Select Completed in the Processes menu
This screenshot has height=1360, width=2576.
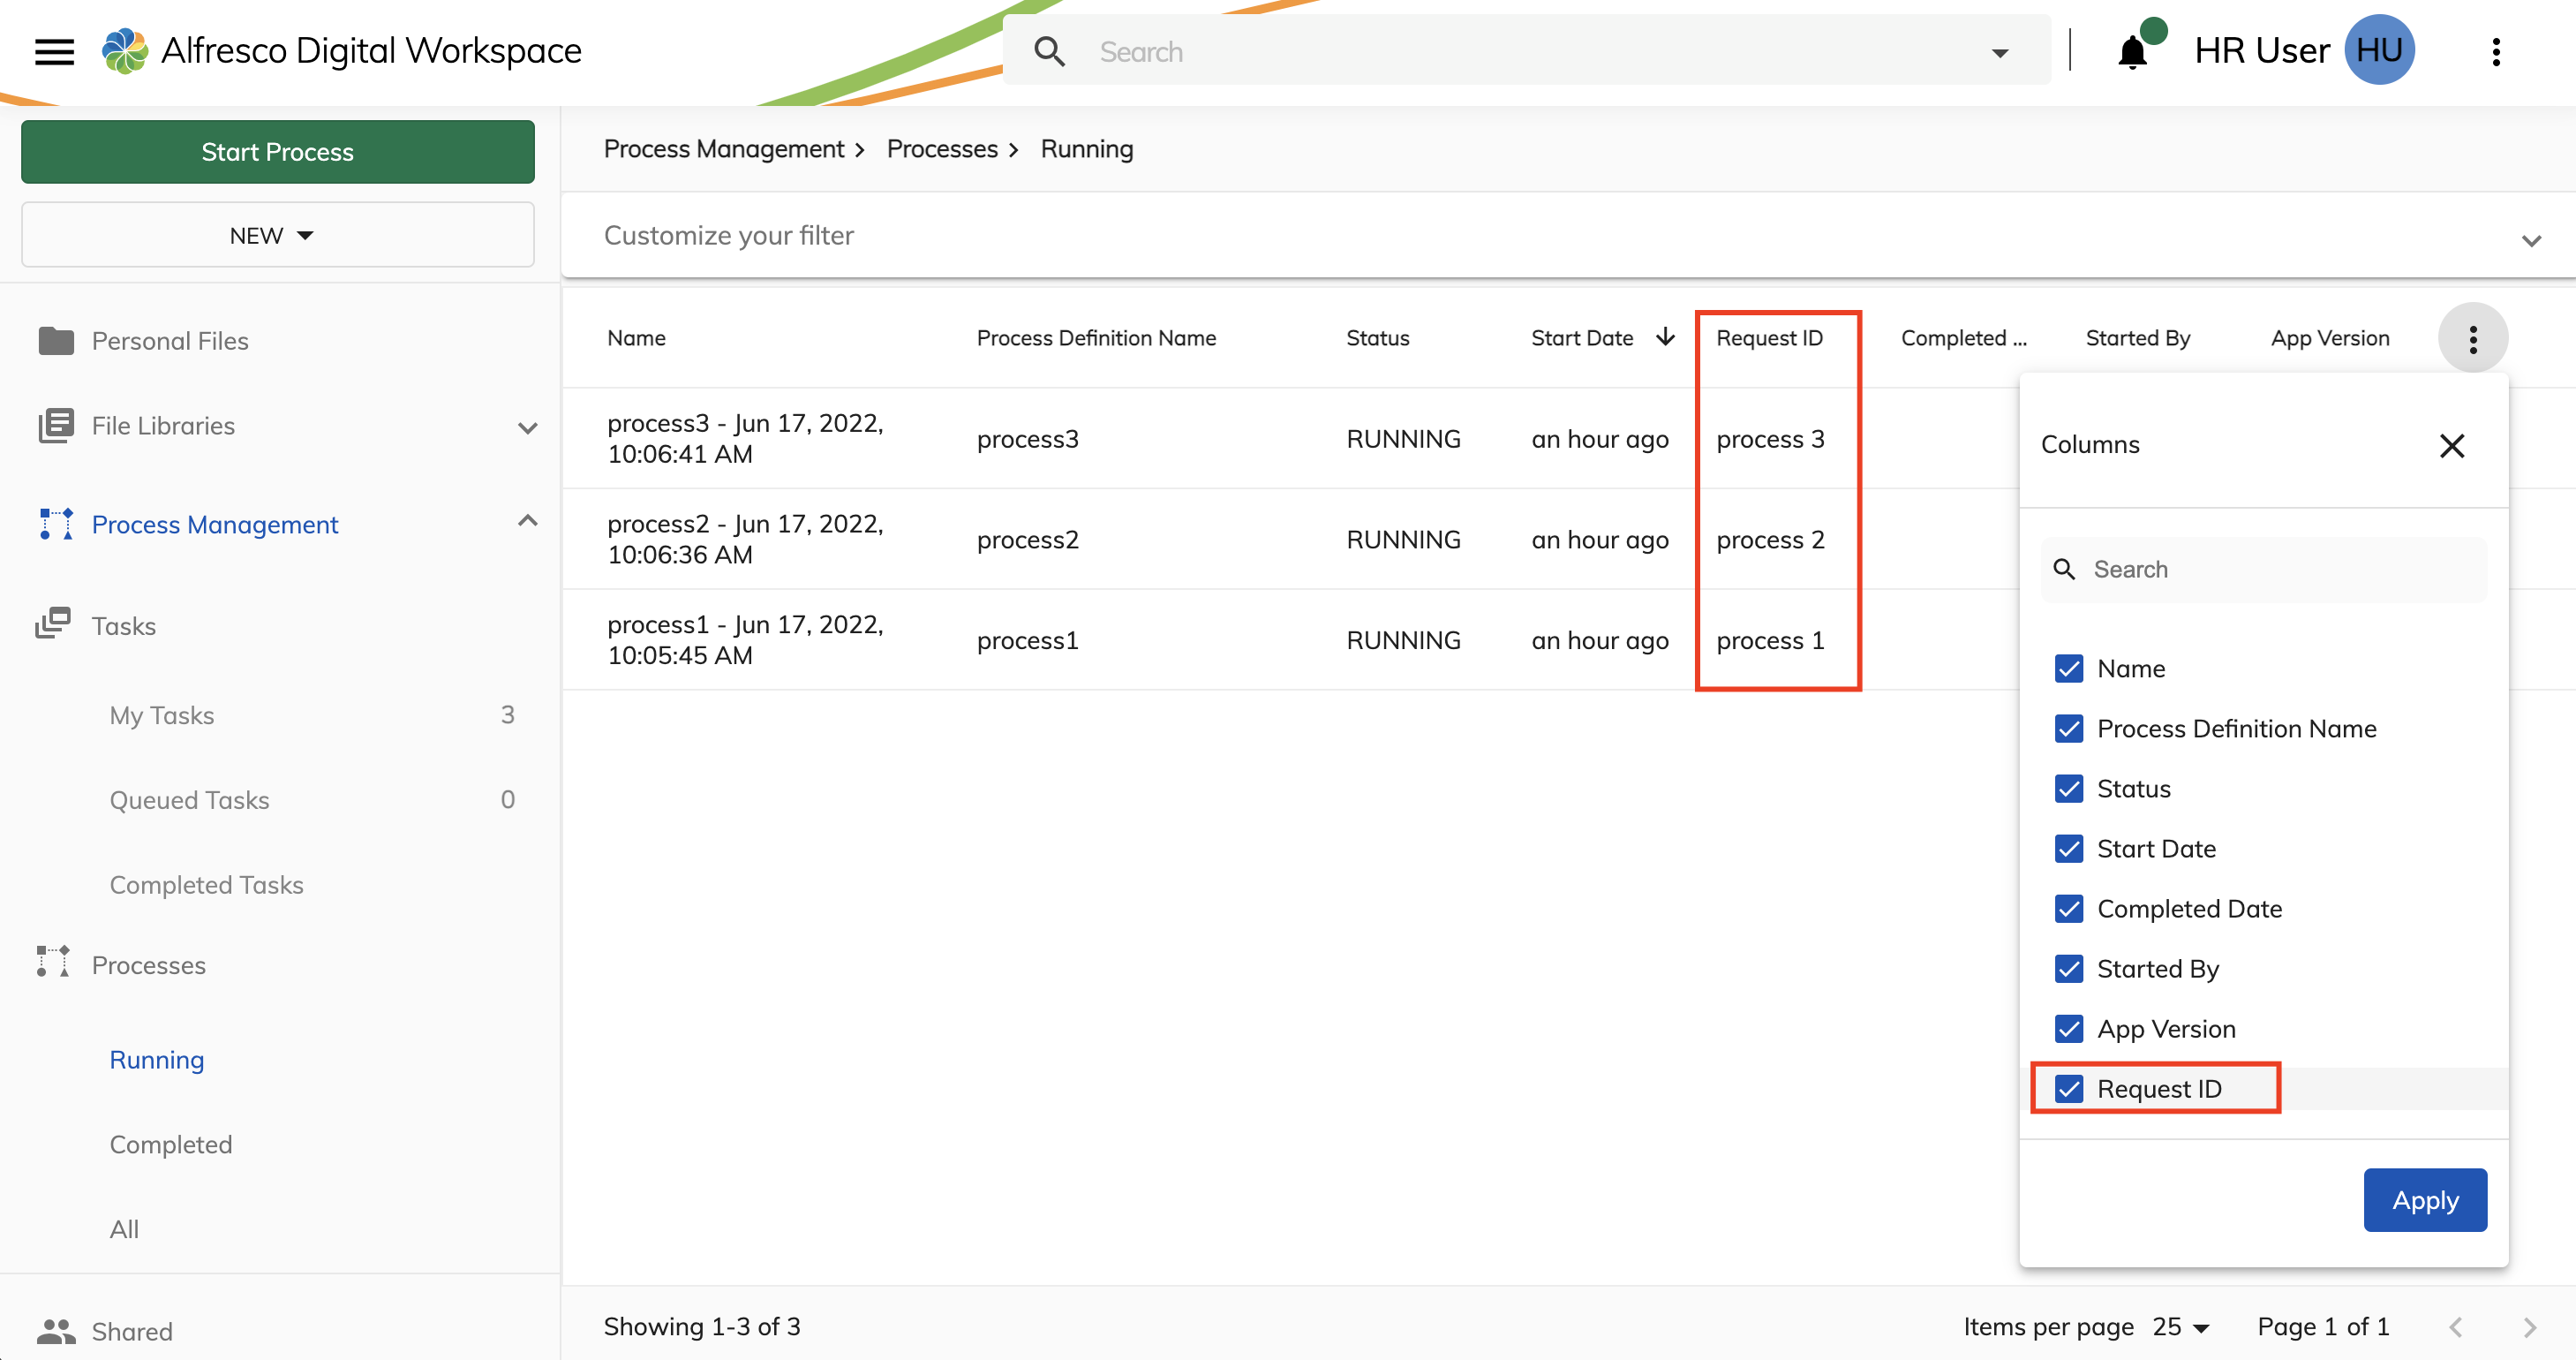[170, 1143]
